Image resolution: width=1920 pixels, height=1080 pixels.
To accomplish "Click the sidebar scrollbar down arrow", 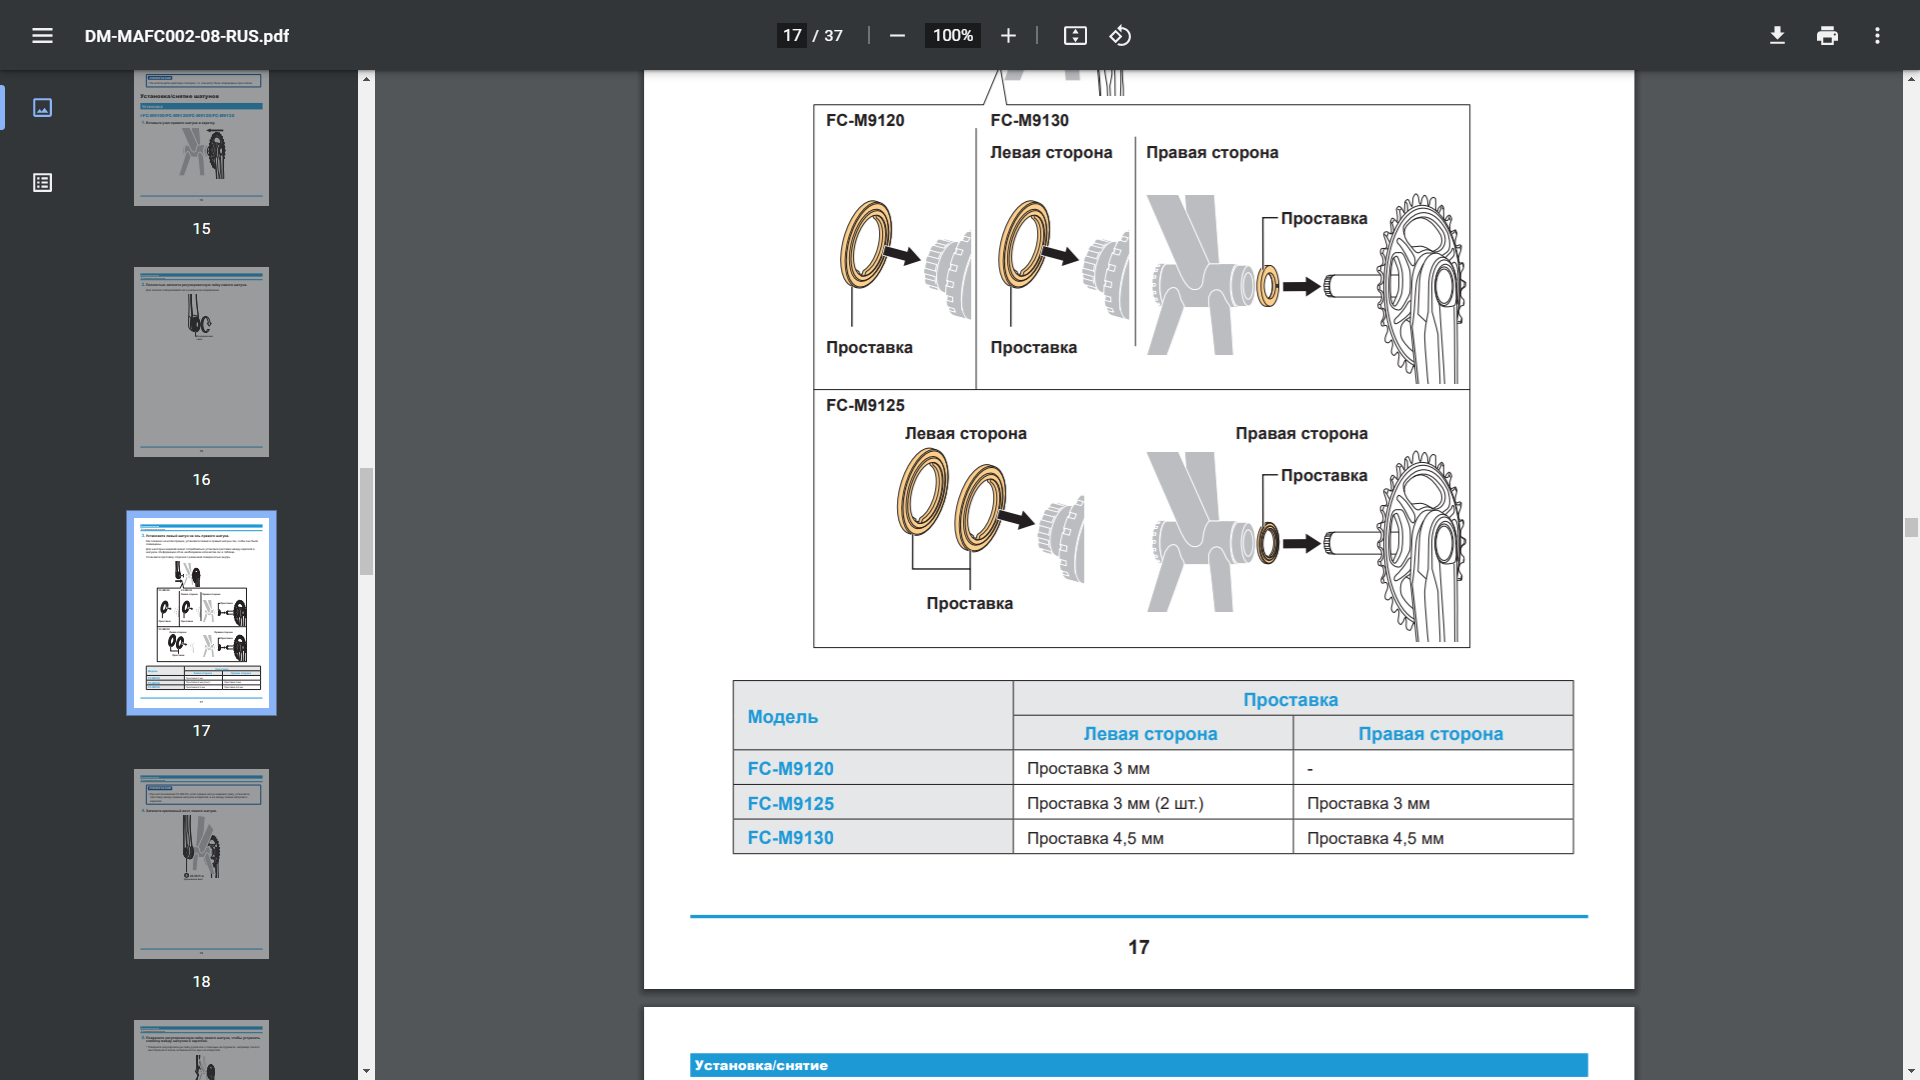I will click(x=366, y=1071).
